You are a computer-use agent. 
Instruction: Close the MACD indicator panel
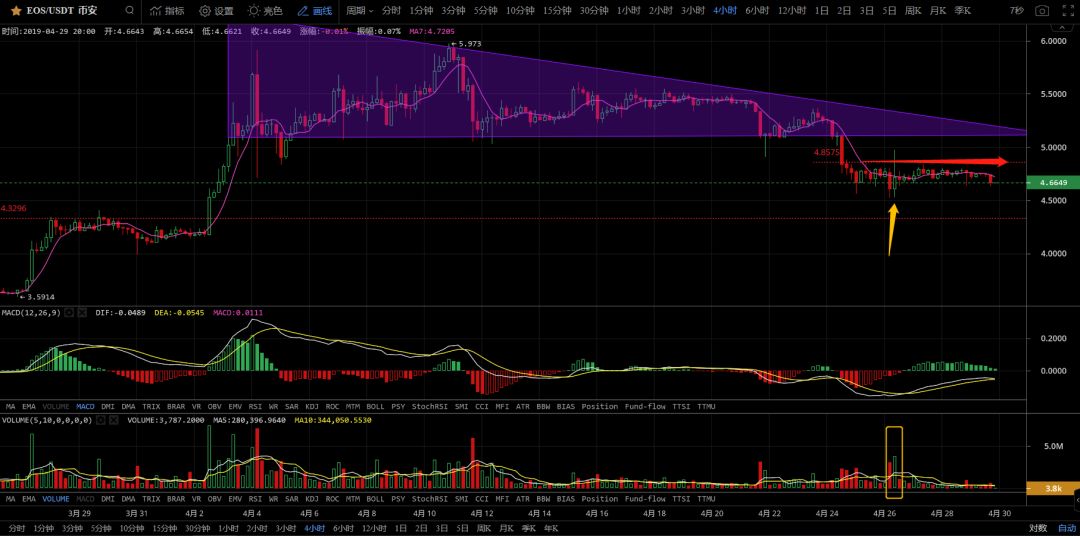[82, 313]
